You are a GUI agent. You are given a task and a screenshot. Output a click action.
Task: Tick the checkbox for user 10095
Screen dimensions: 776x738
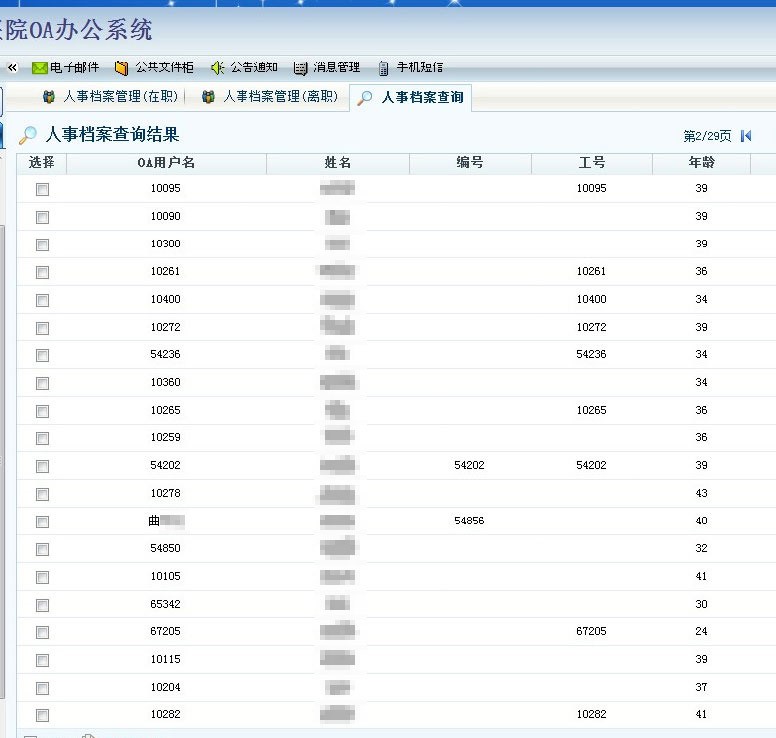tap(43, 189)
